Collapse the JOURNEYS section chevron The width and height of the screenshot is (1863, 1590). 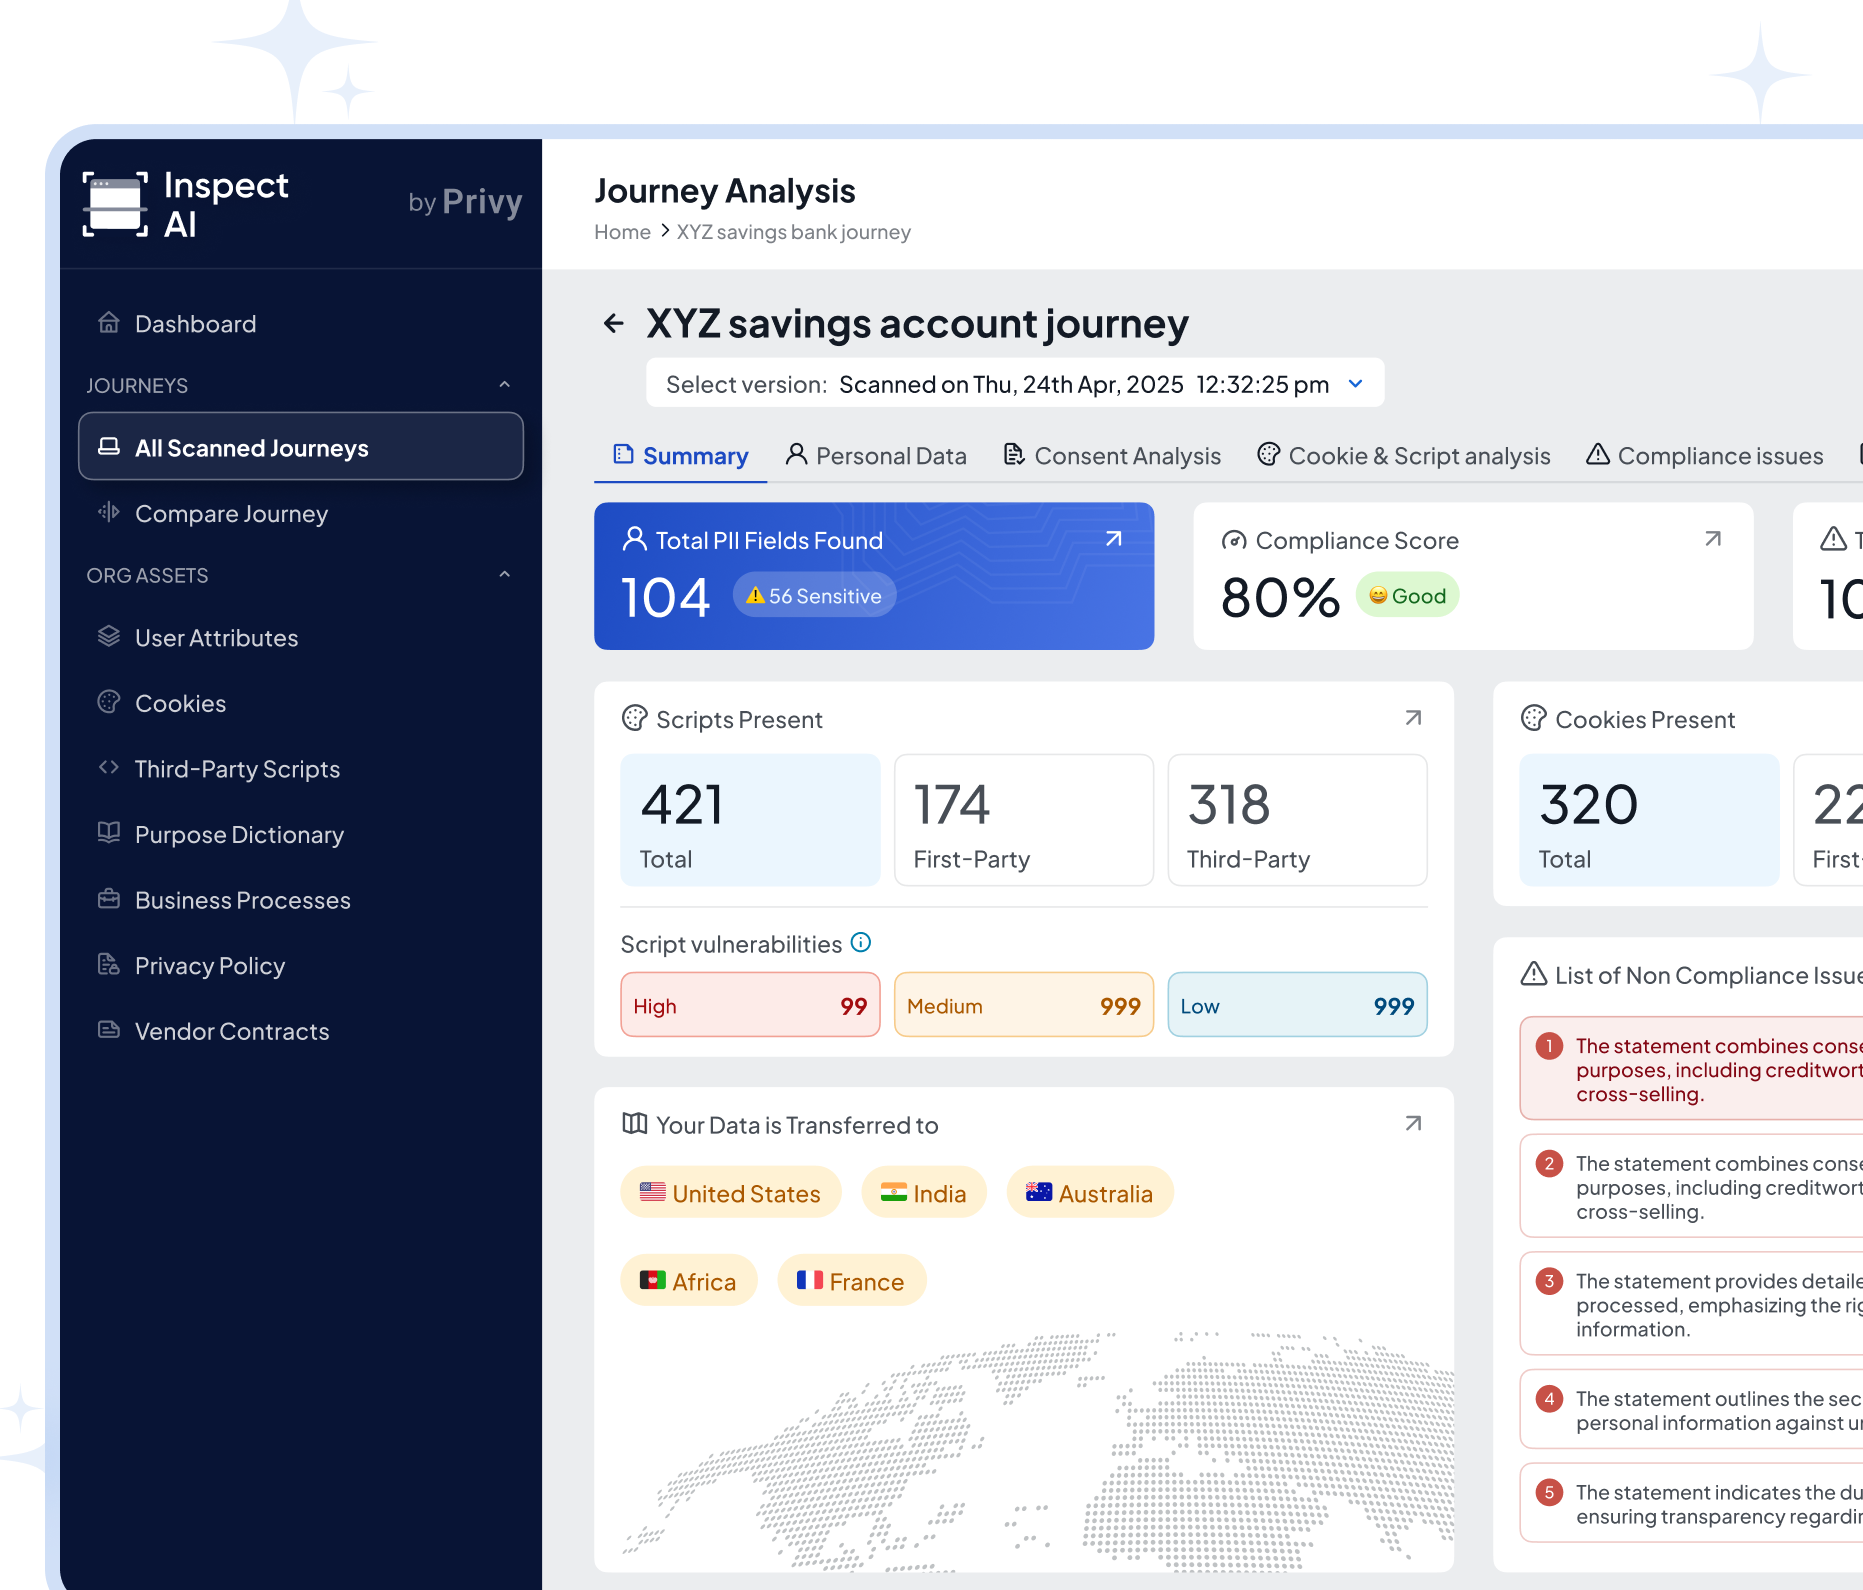click(x=505, y=385)
